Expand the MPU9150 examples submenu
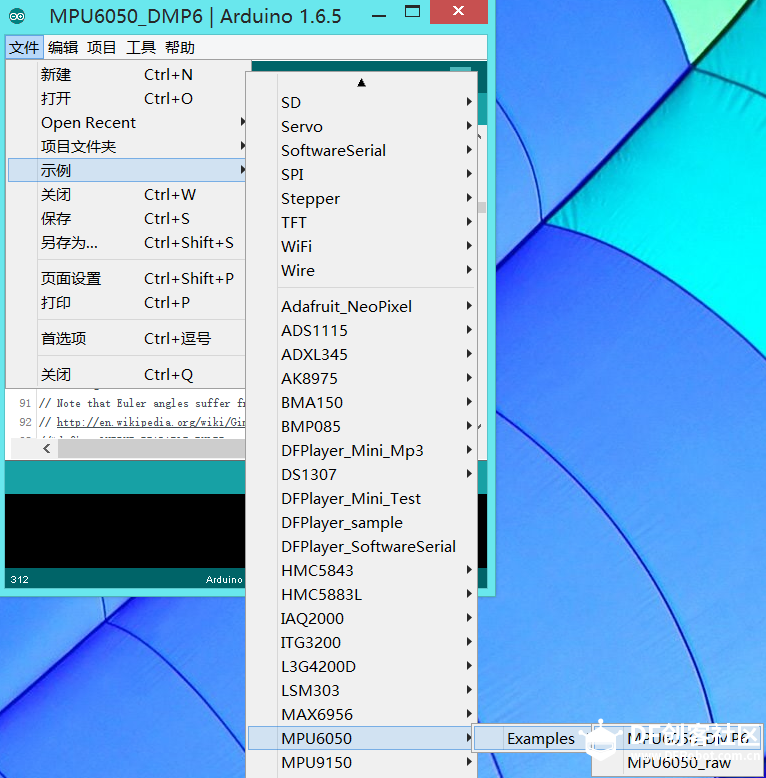The height and width of the screenshot is (778, 766). pyautogui.click(x=362, y=762)
